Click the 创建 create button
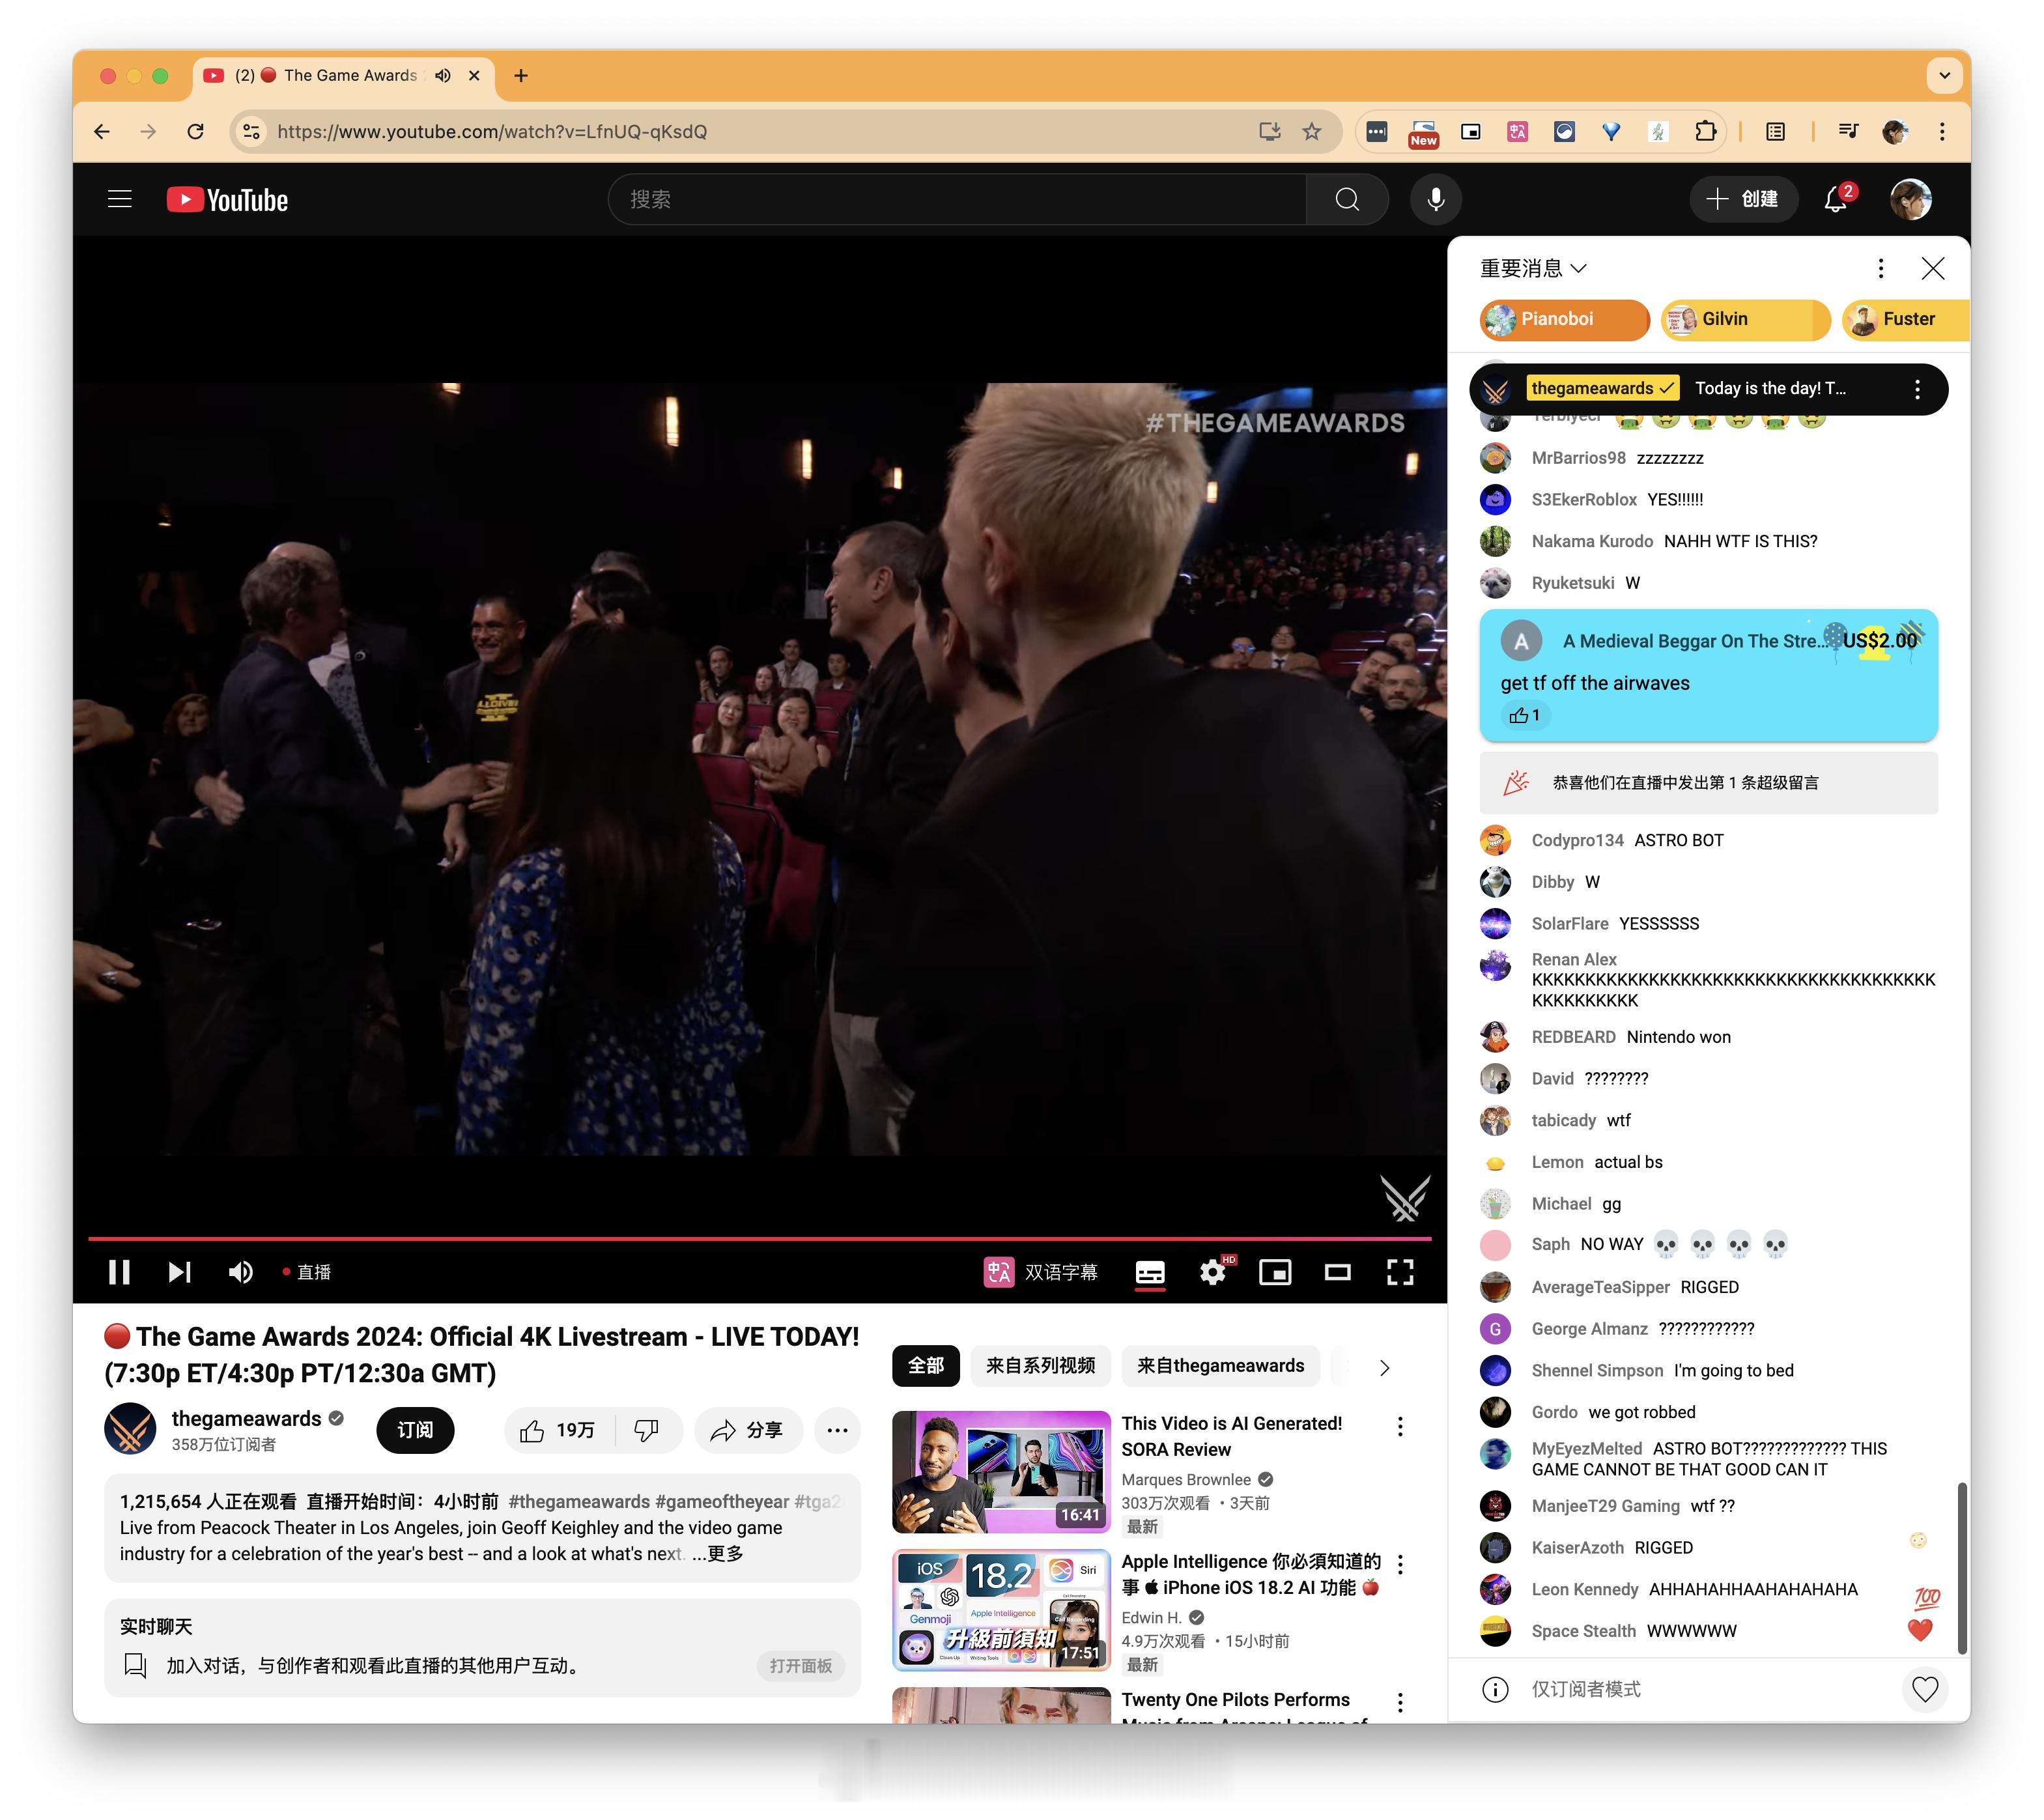Image resolution: width=2044 pixels, height=1820 pixels. pyautogui.click(x=1744, y=199)
